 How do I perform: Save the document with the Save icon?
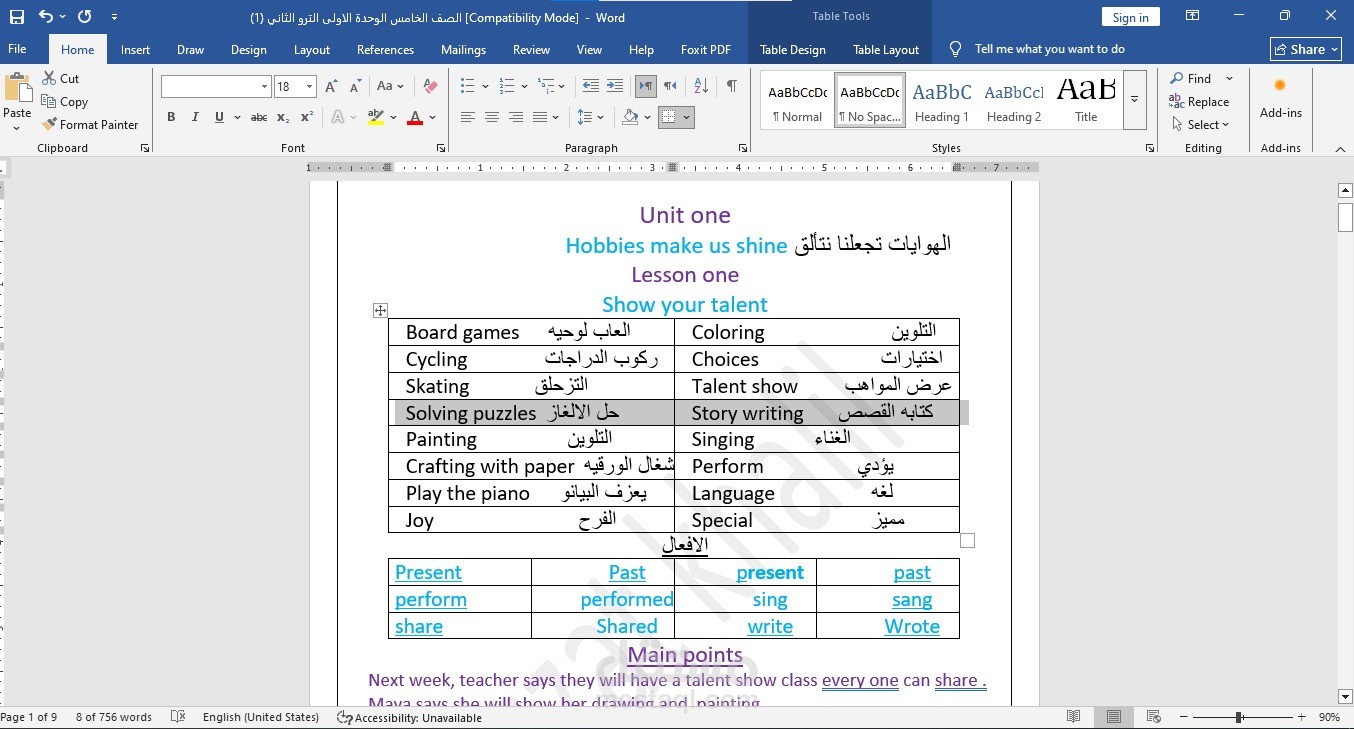pos(17,16)
